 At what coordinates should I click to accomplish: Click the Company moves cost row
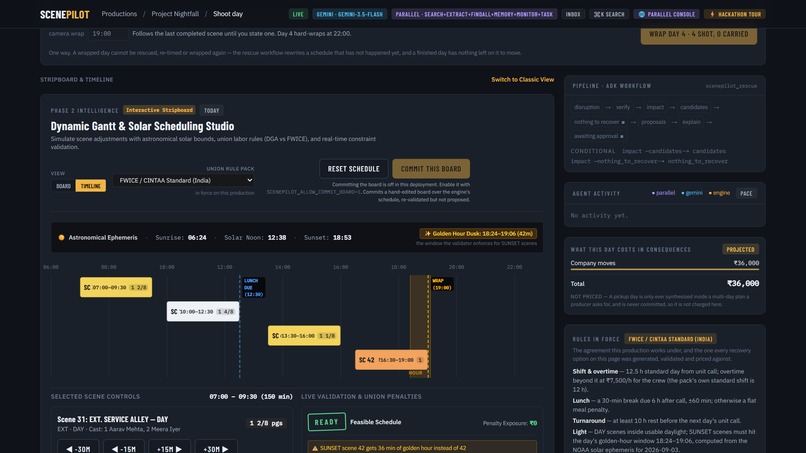[x=665, y=263]
